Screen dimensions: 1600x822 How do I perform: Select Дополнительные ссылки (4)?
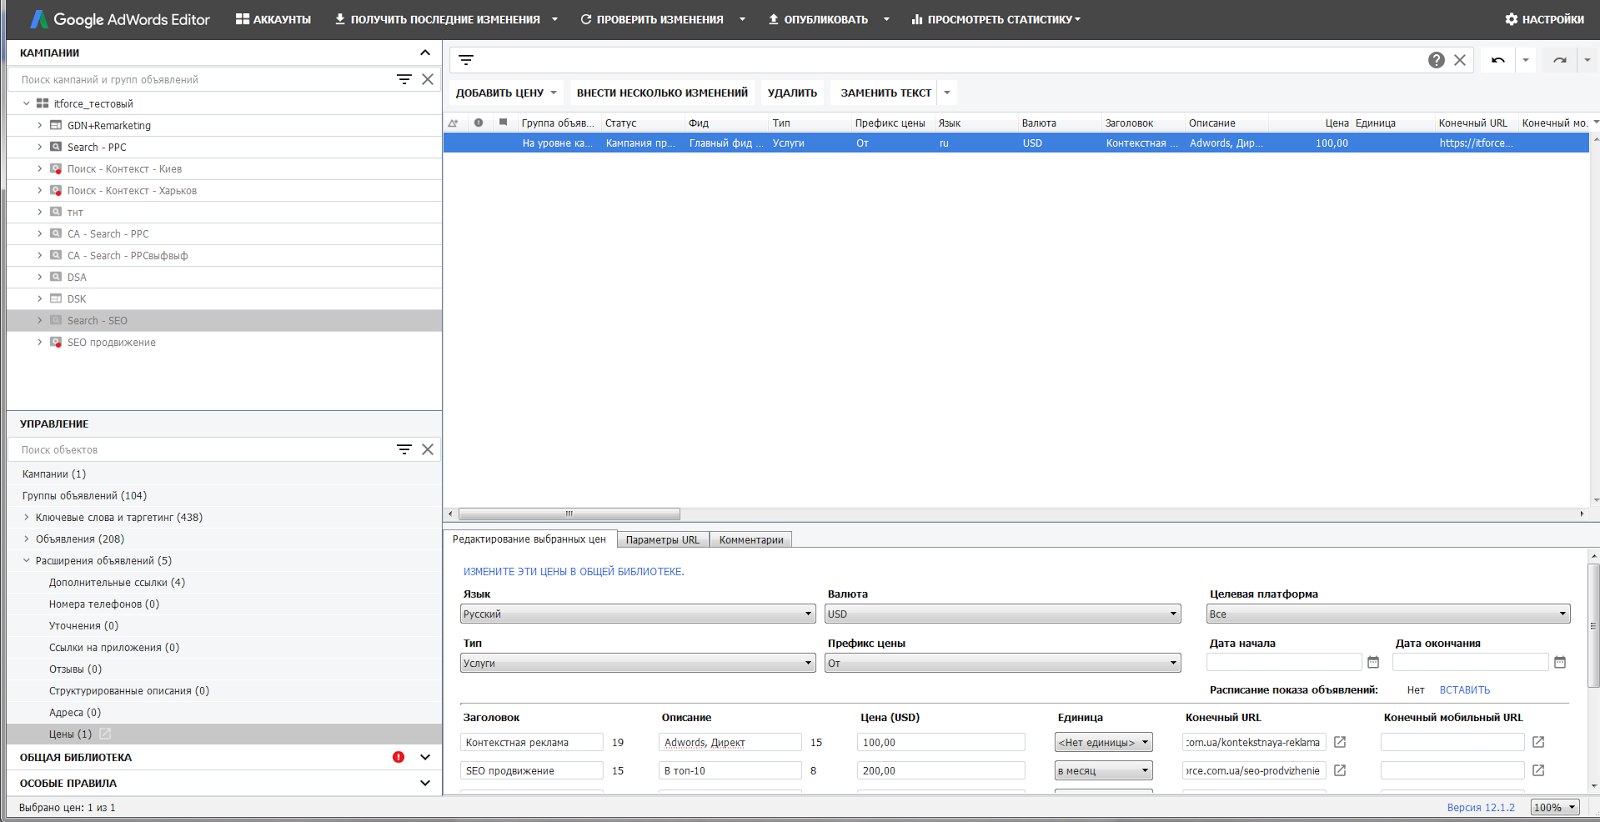tap(117, 582)
